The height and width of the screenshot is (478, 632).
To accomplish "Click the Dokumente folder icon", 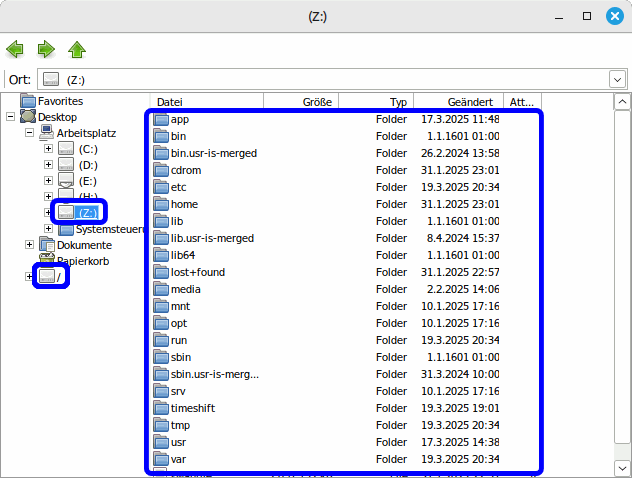I will [47, 245].
